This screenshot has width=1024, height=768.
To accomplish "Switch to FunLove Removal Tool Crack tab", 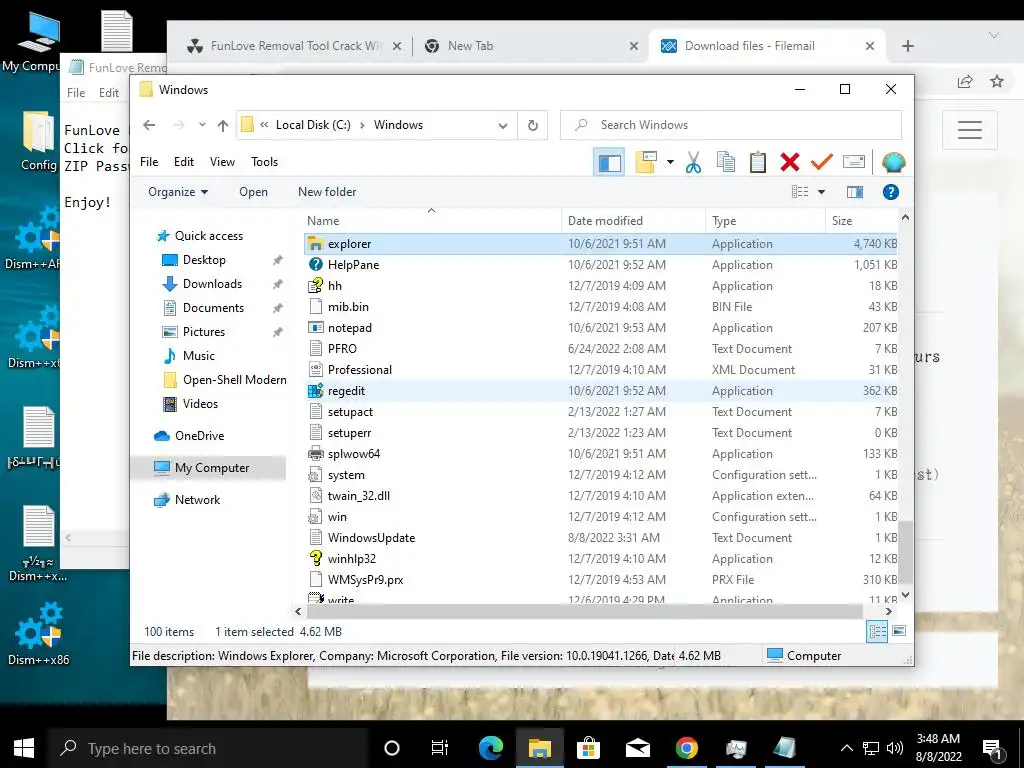I will click(x=294, y=46).
